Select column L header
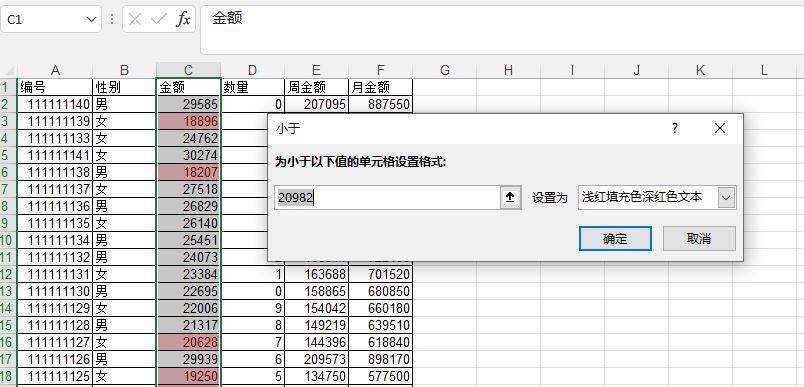The image size is (804, 387). point(765,70)
